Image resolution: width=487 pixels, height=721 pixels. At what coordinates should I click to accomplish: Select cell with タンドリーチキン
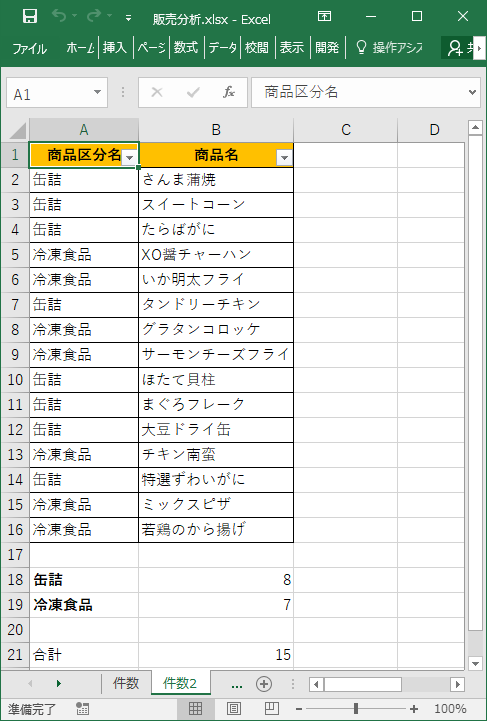216,304
